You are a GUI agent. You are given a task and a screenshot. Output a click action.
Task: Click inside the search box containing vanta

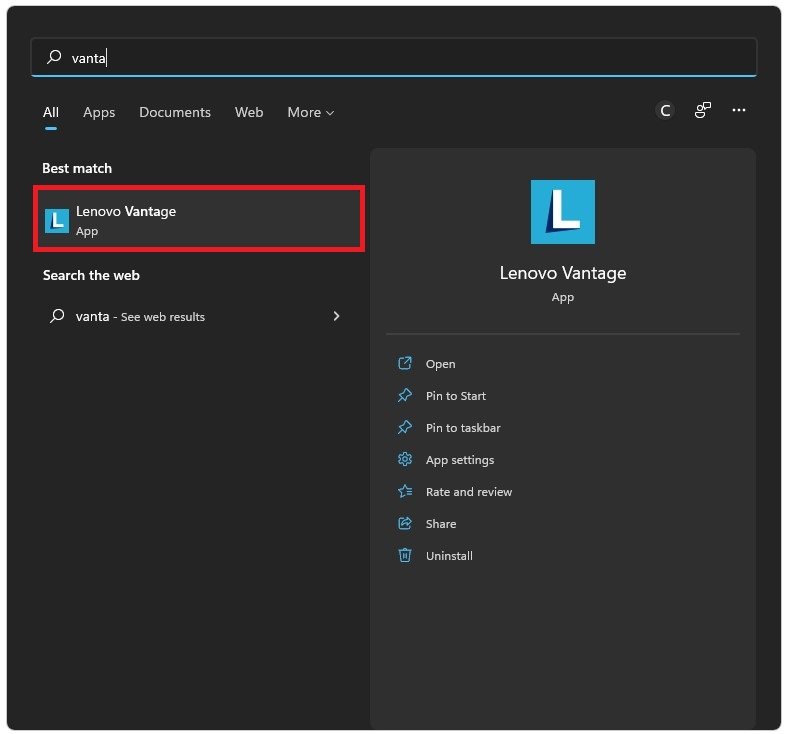click(x=400, y=58)
